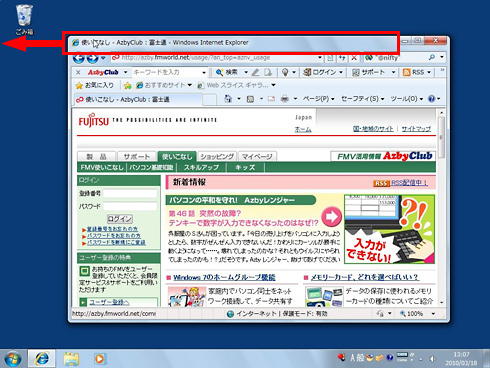The width and height of the screenshot is (490, 368).
Task: Open the ページ(P) menu
Action: click(318, 99)
